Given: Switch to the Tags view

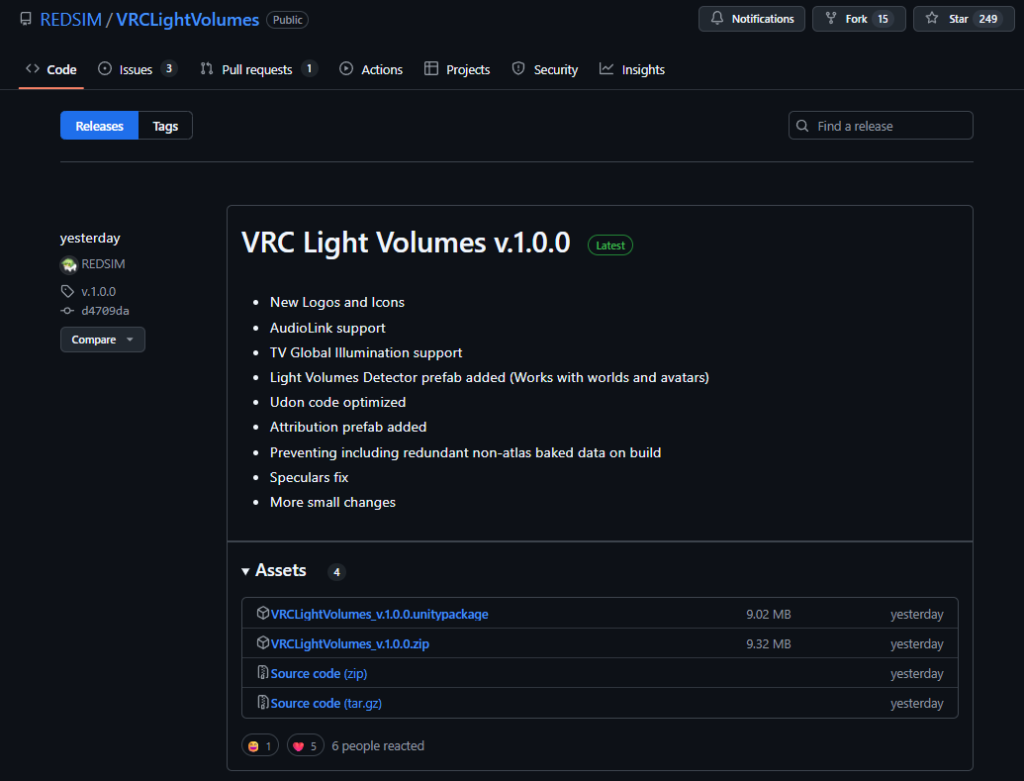Looking at the screenshot, I should [165, 125].
